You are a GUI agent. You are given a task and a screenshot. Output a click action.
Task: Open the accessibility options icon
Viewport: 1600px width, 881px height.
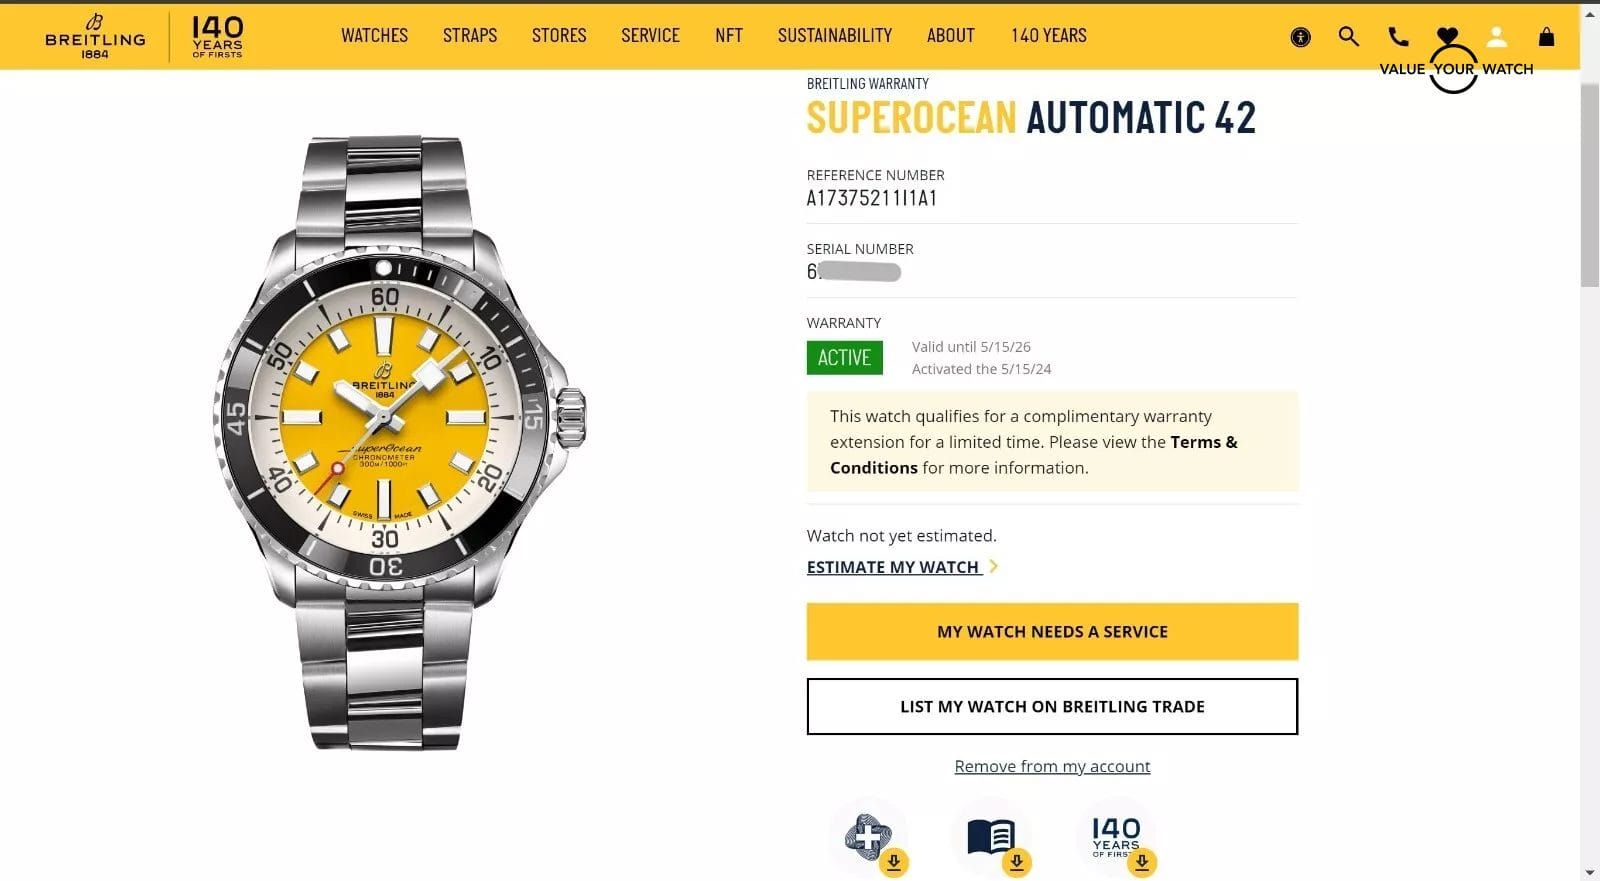[x=1299, y=36]
